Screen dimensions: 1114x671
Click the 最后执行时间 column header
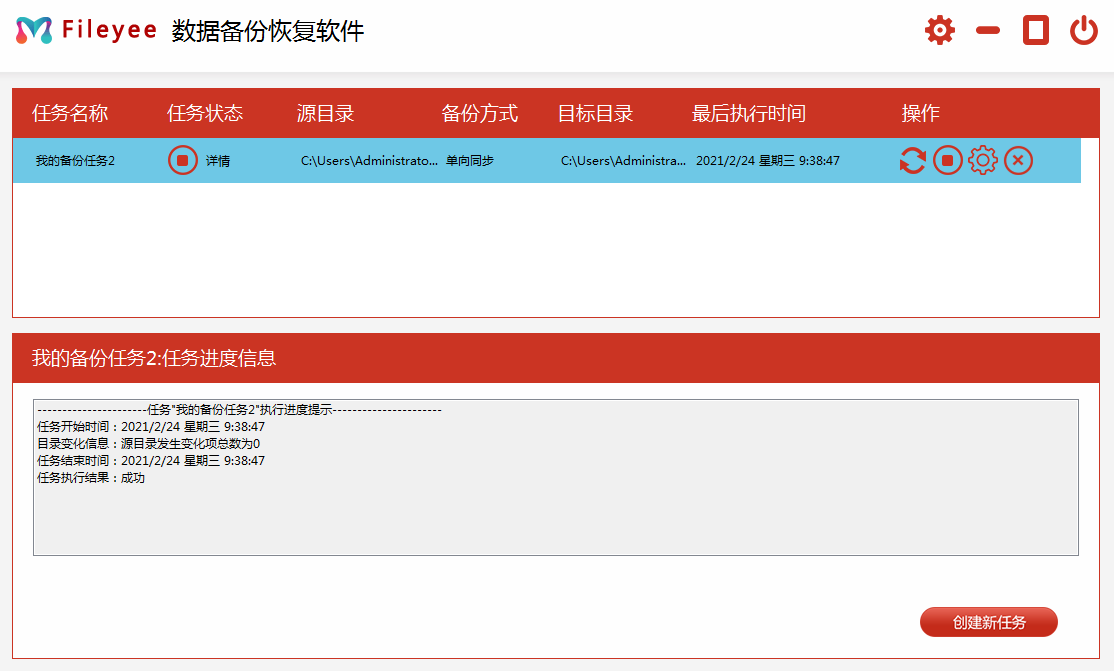(x=748, y=113)
